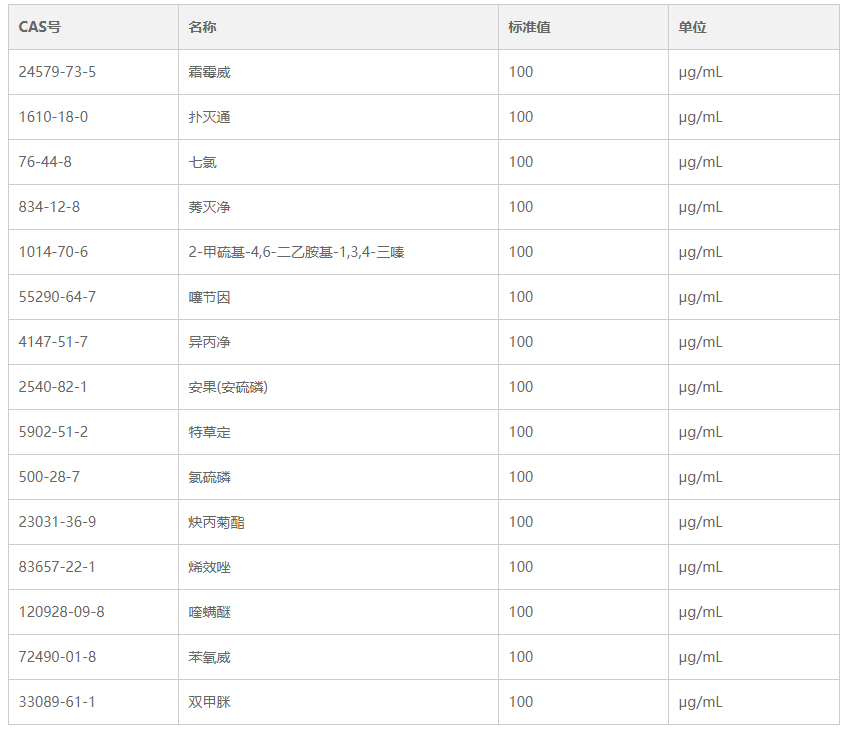The width and height of the screenshot is (855, 734).
Task: Click CAS number 1014-70-6
Action: tap(53, 252)
